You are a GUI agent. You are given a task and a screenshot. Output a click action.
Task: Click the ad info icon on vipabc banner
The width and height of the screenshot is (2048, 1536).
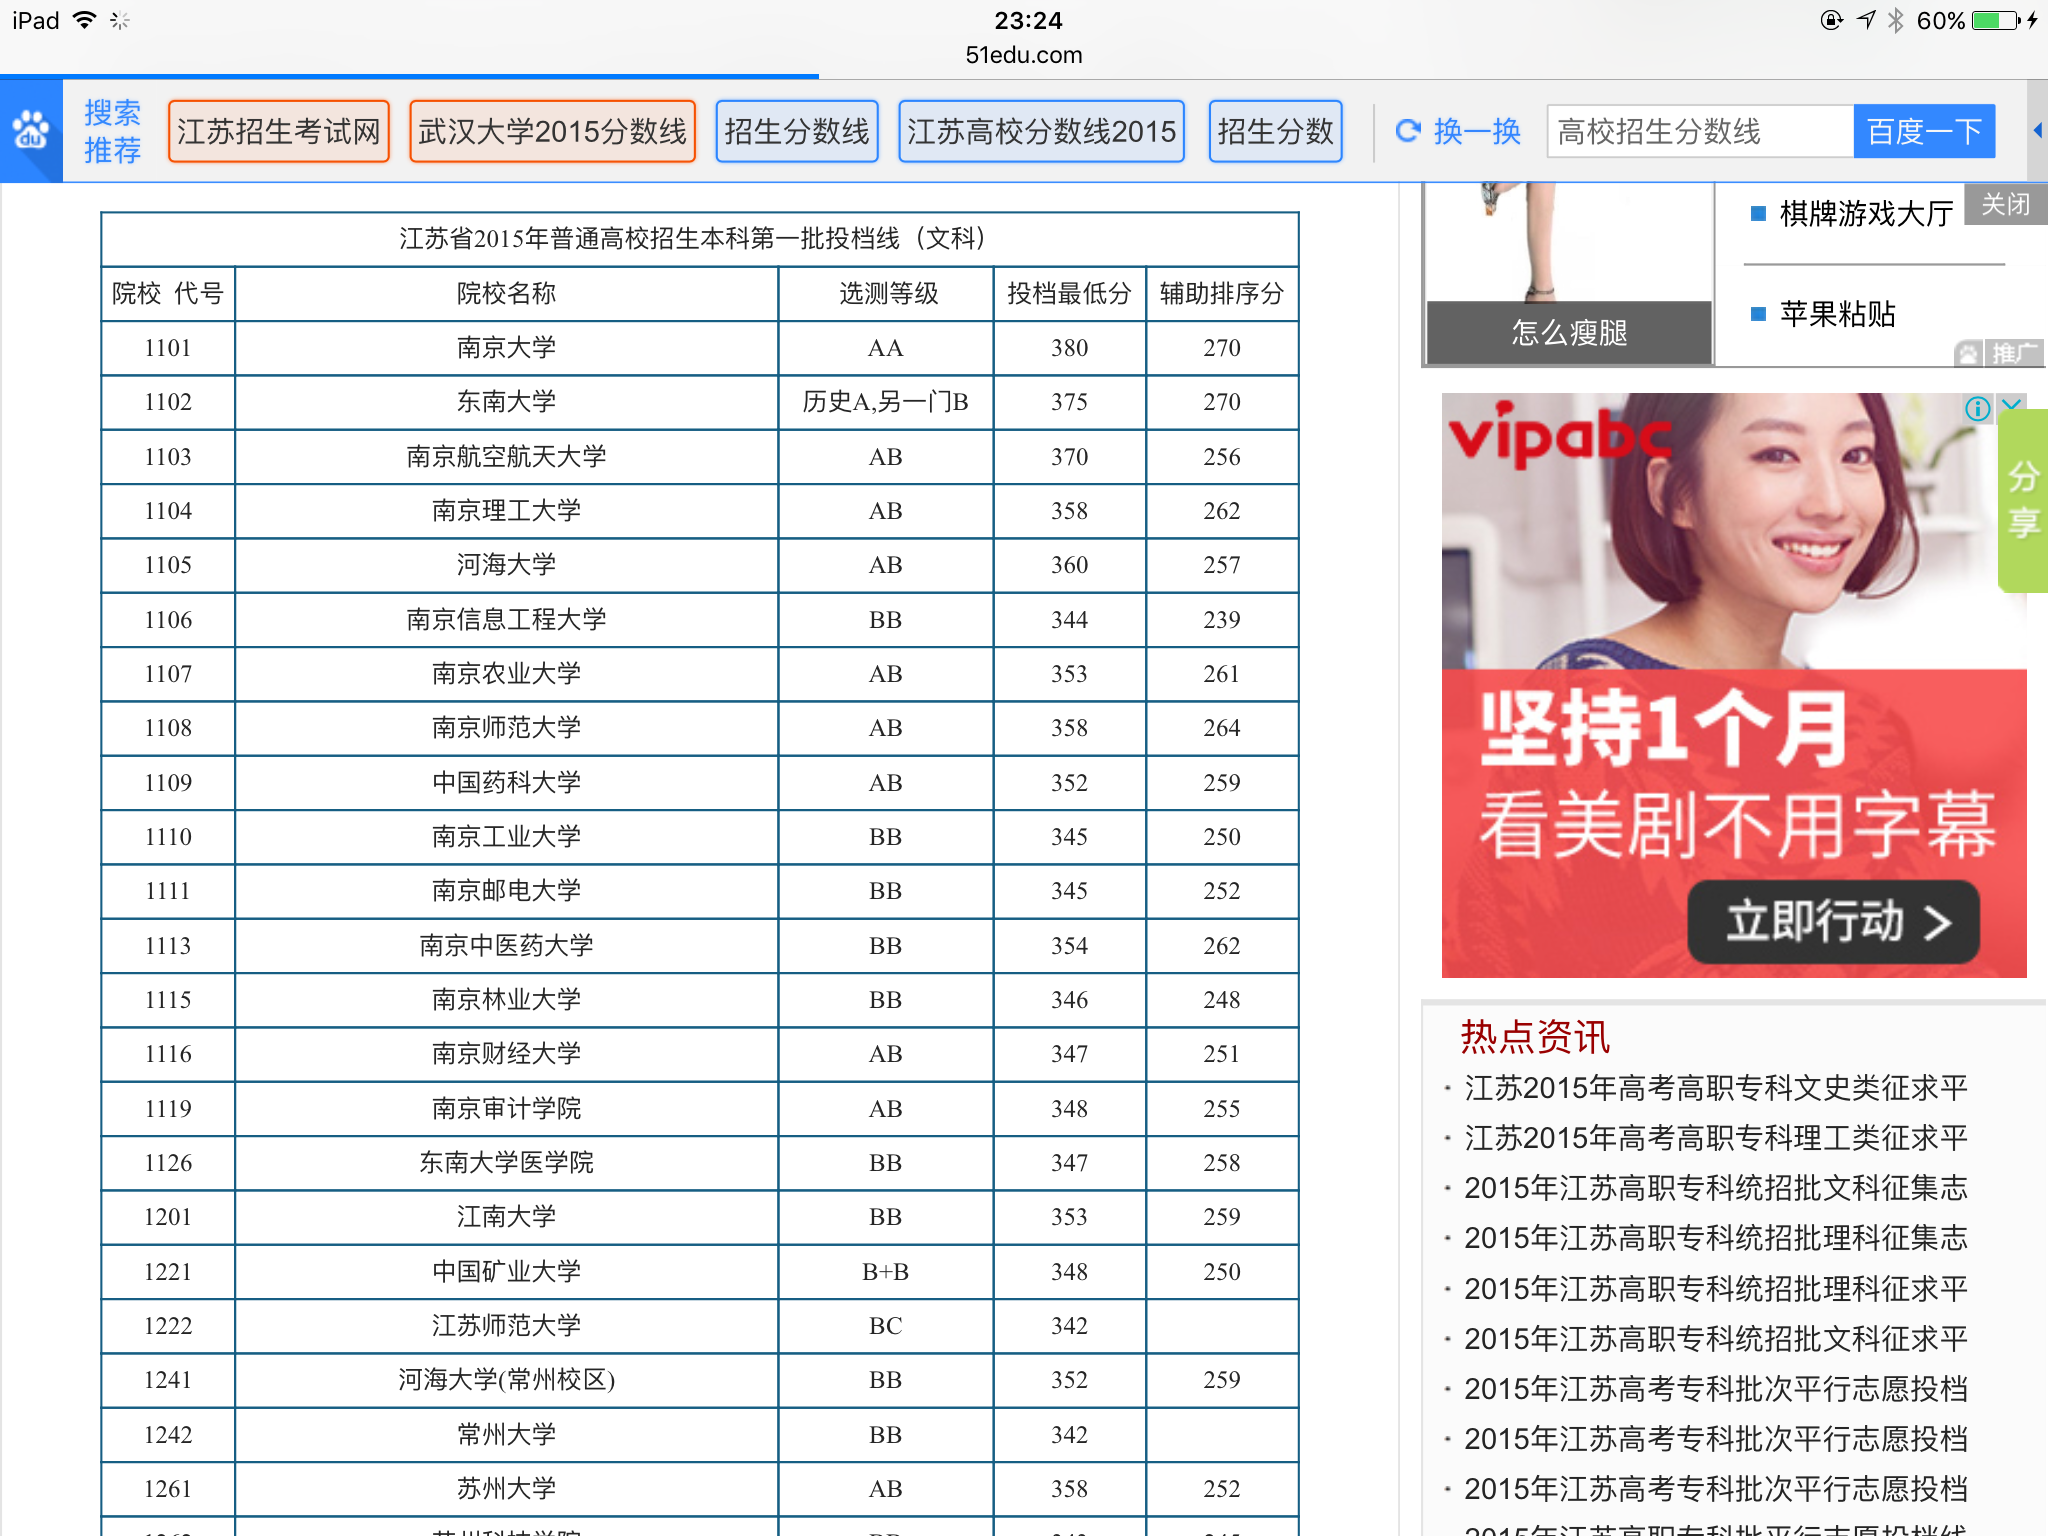tap(1977, 408)
